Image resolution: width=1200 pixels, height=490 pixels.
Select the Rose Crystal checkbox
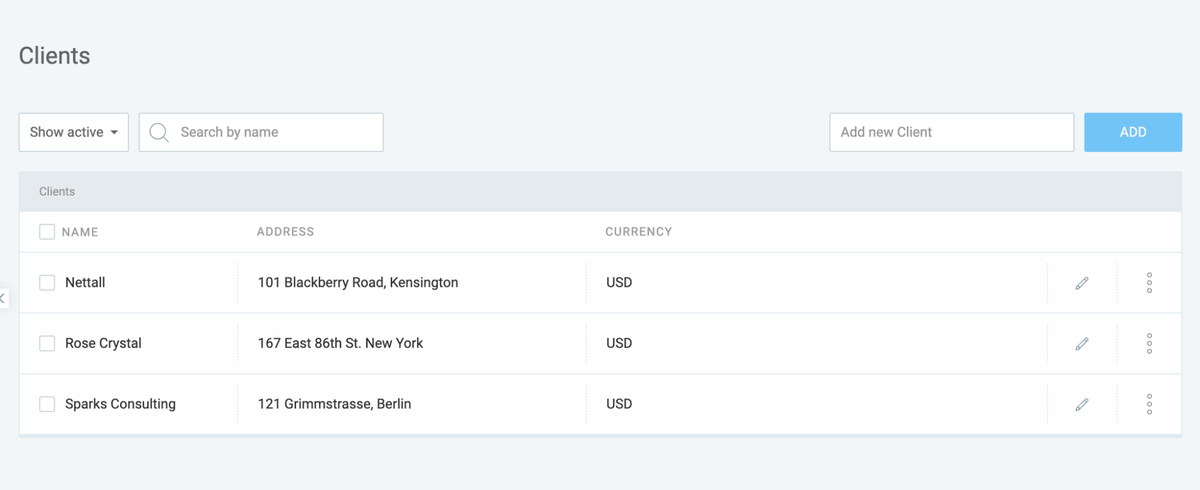47,344
